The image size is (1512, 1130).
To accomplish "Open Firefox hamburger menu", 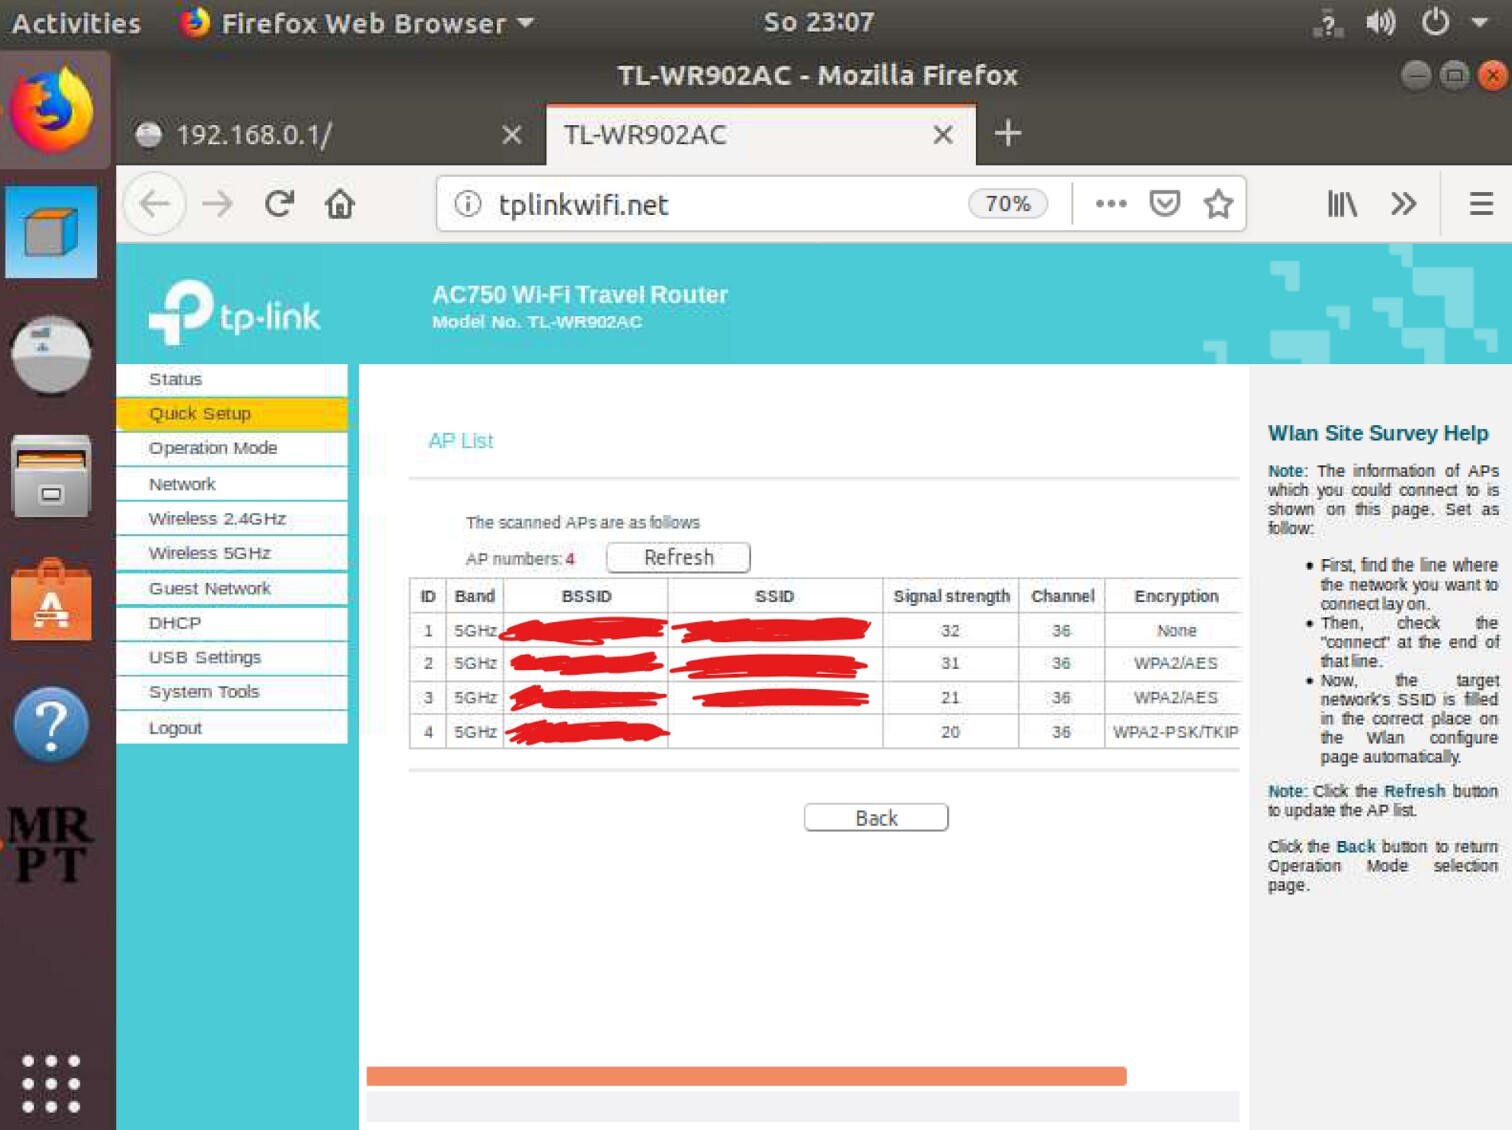I will 1480,204.
